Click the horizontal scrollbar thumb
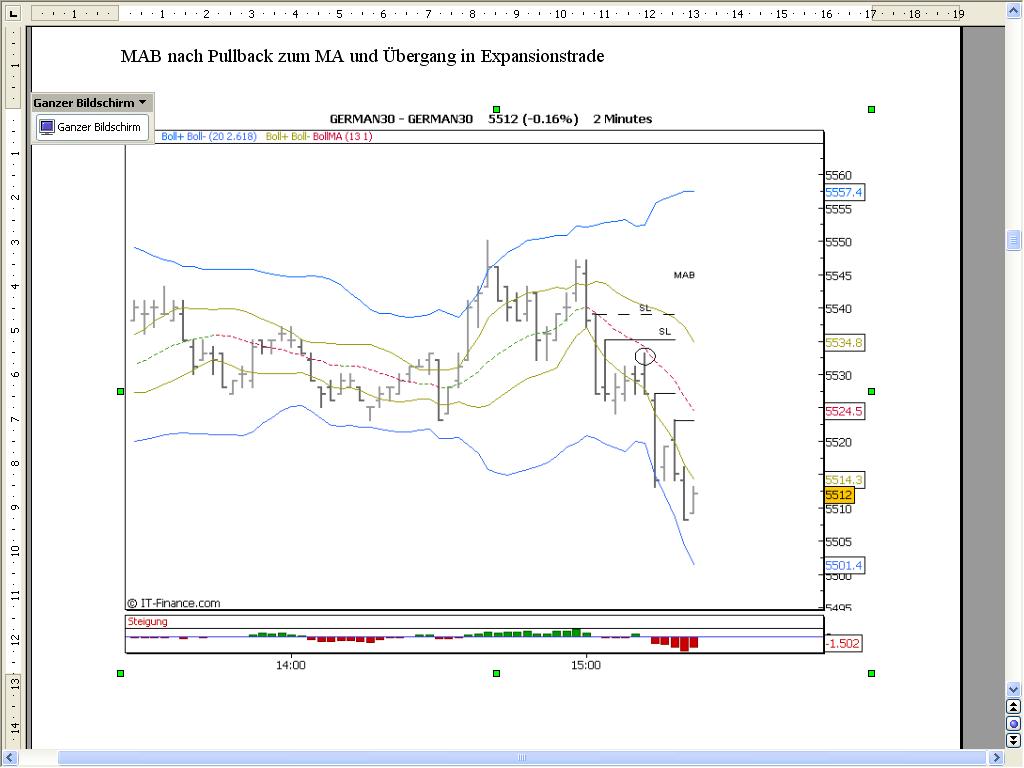 520,758
